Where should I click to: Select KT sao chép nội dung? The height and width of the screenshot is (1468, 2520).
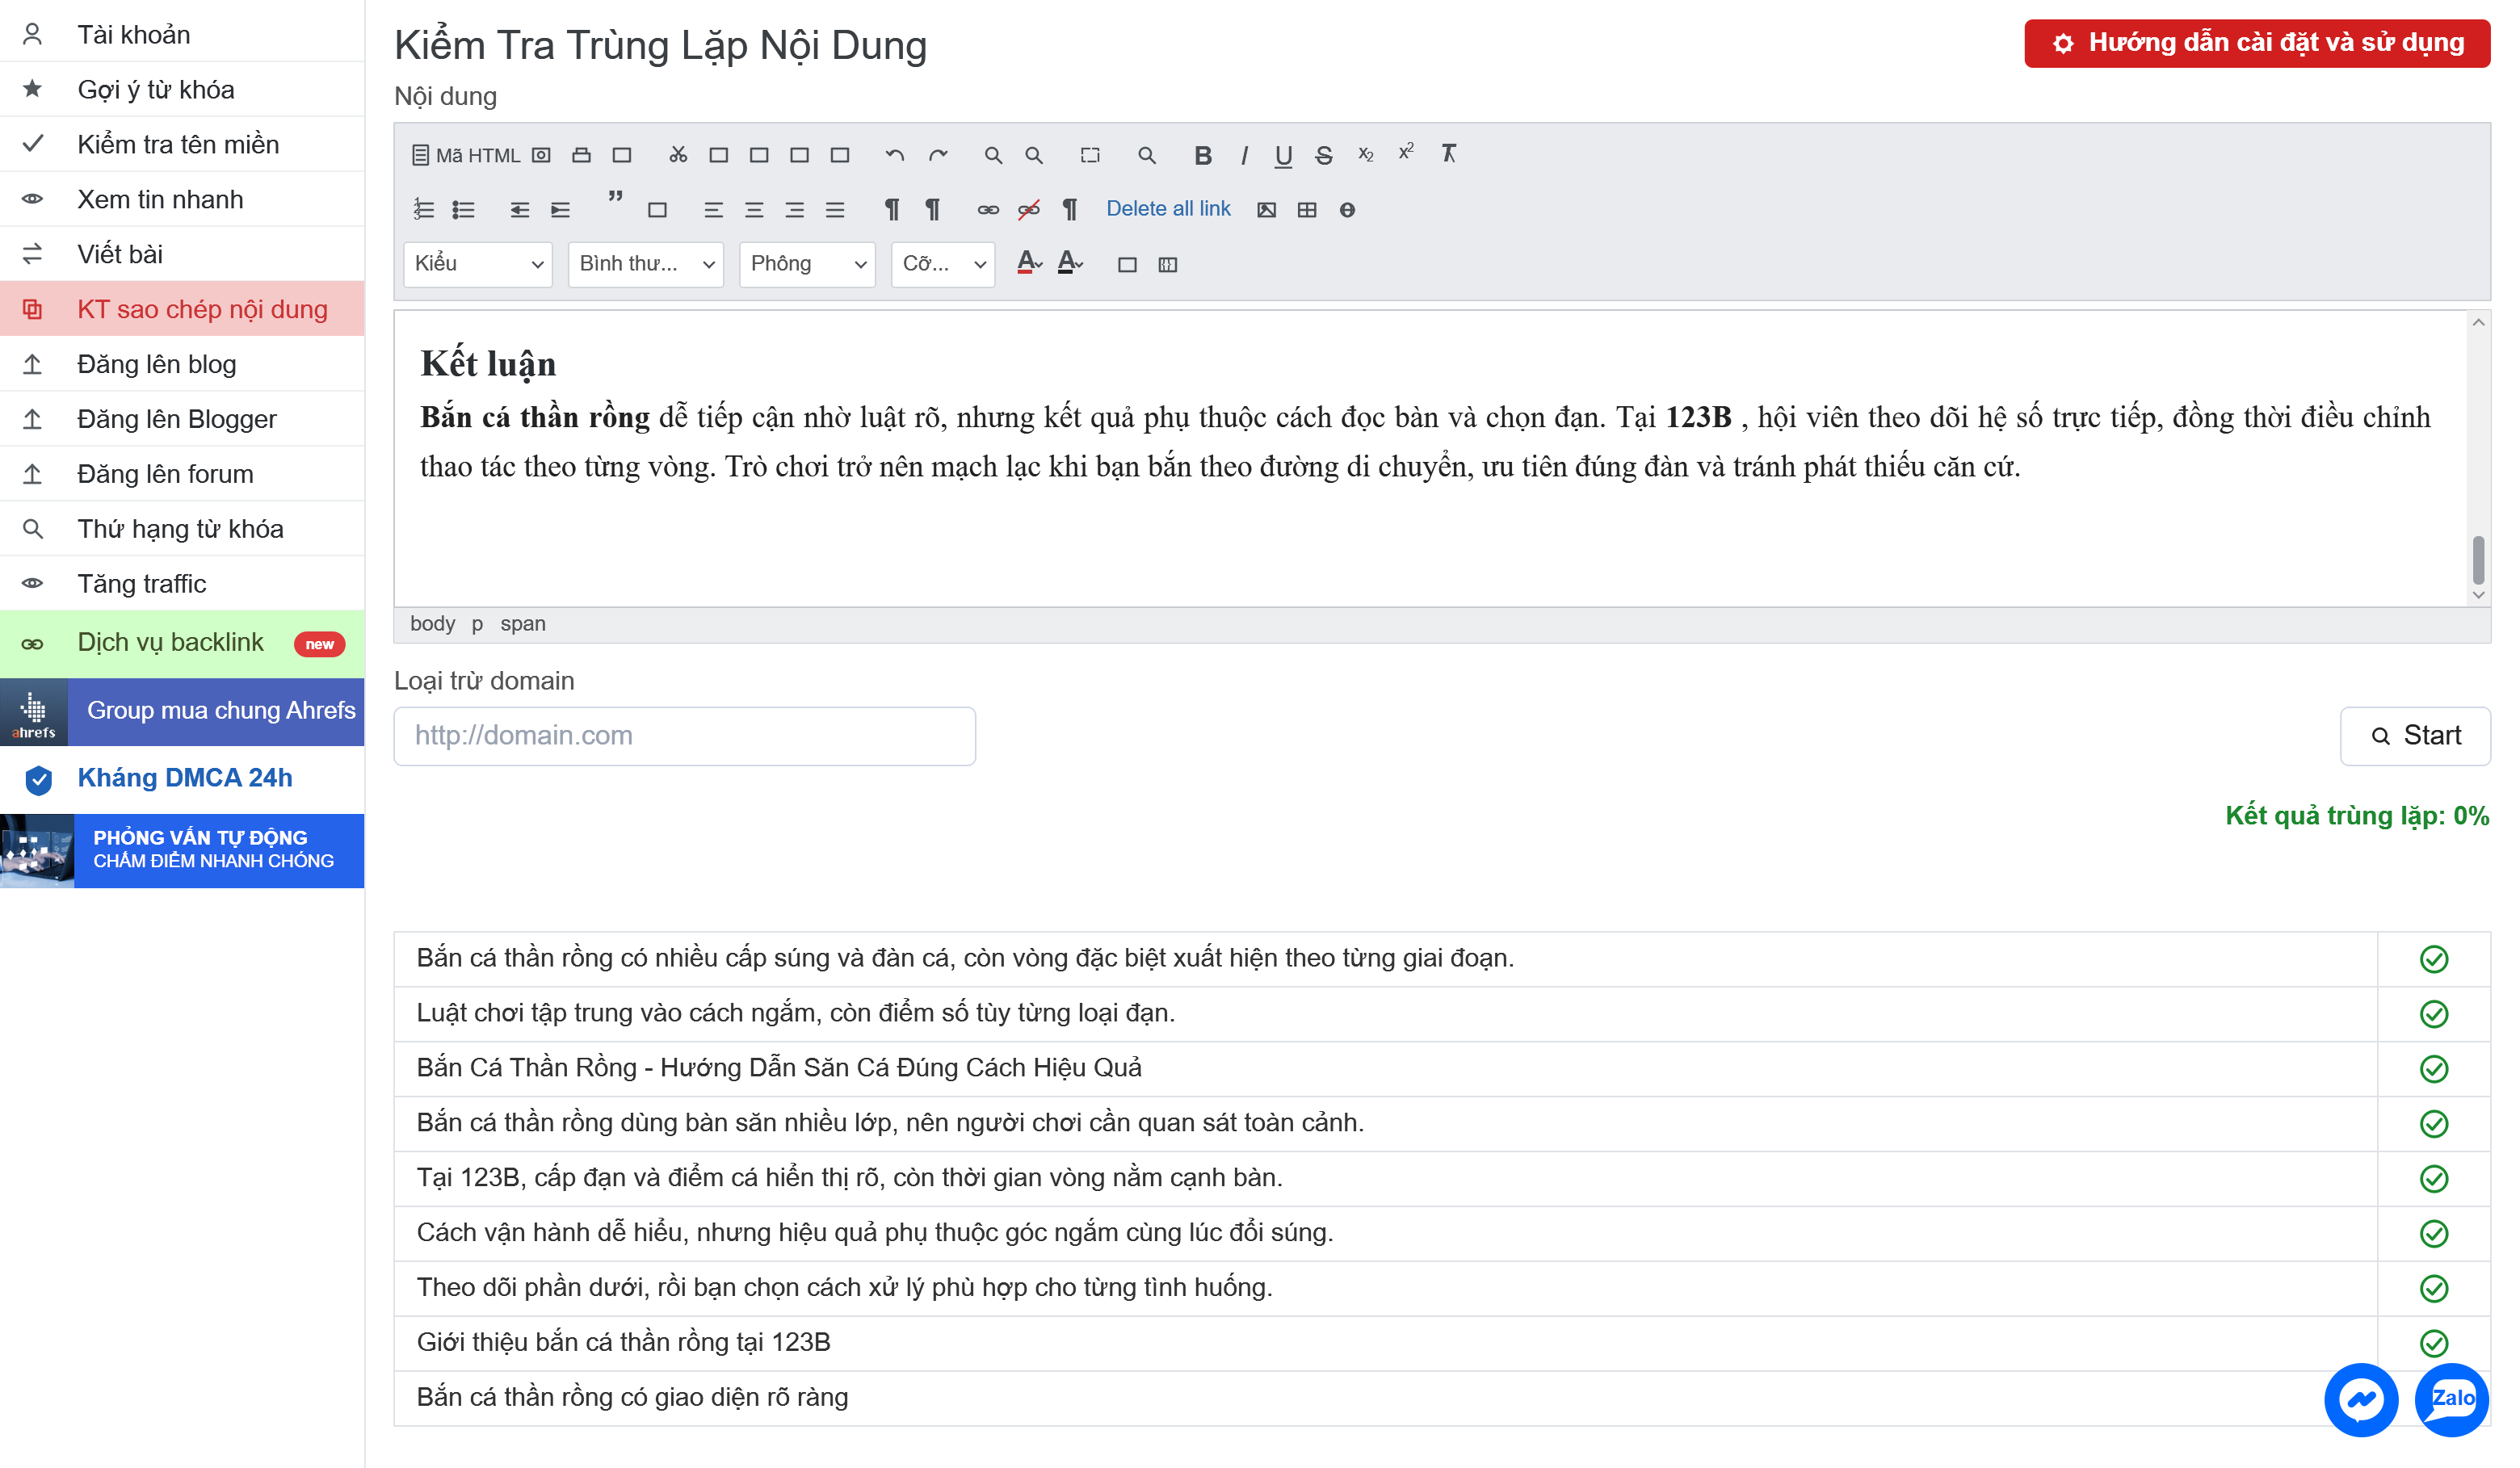pos(182,309)
